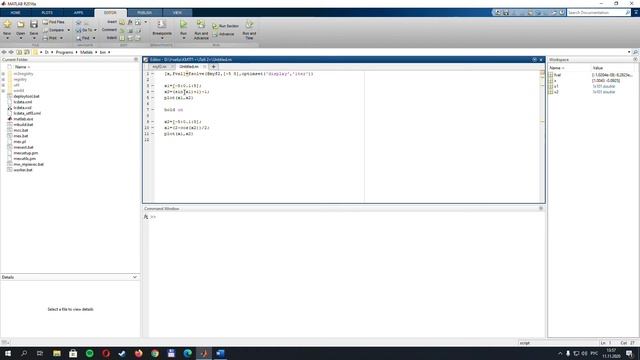Screen dimensions: 640x360
Task: Switch to the APPS ribbon tab
Action: 78,13
